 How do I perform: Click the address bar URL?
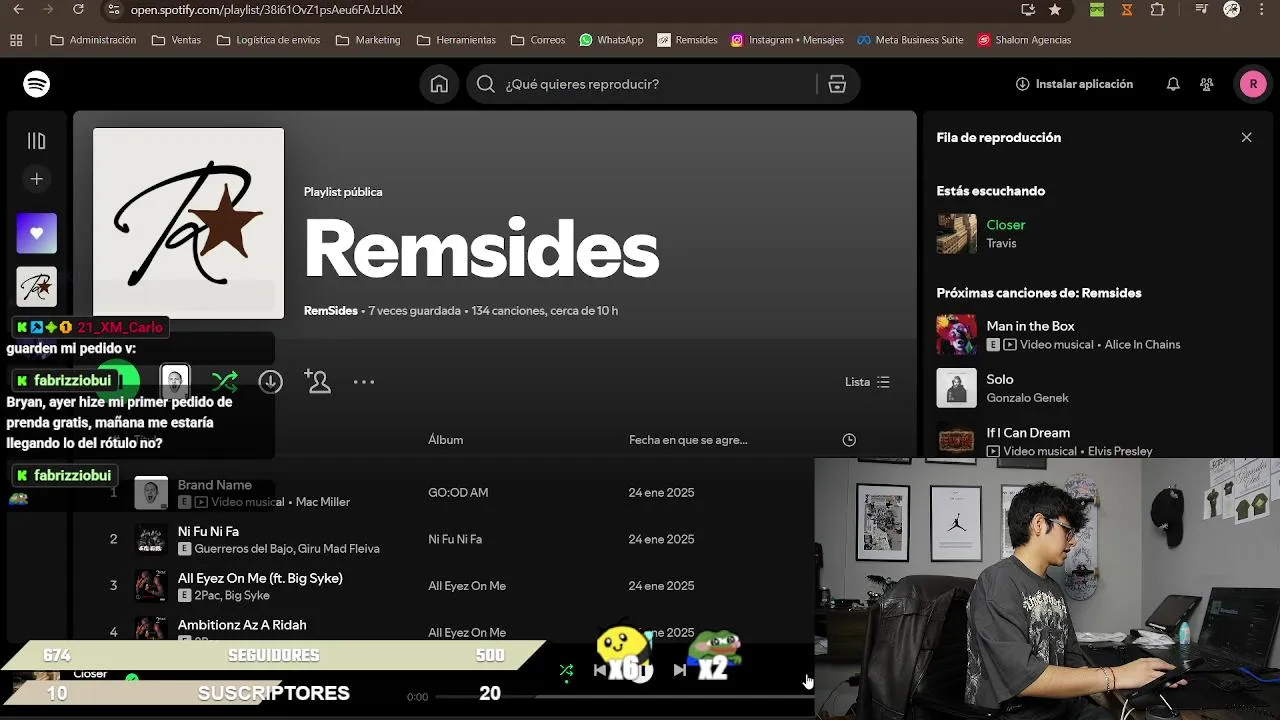[266, 10]
